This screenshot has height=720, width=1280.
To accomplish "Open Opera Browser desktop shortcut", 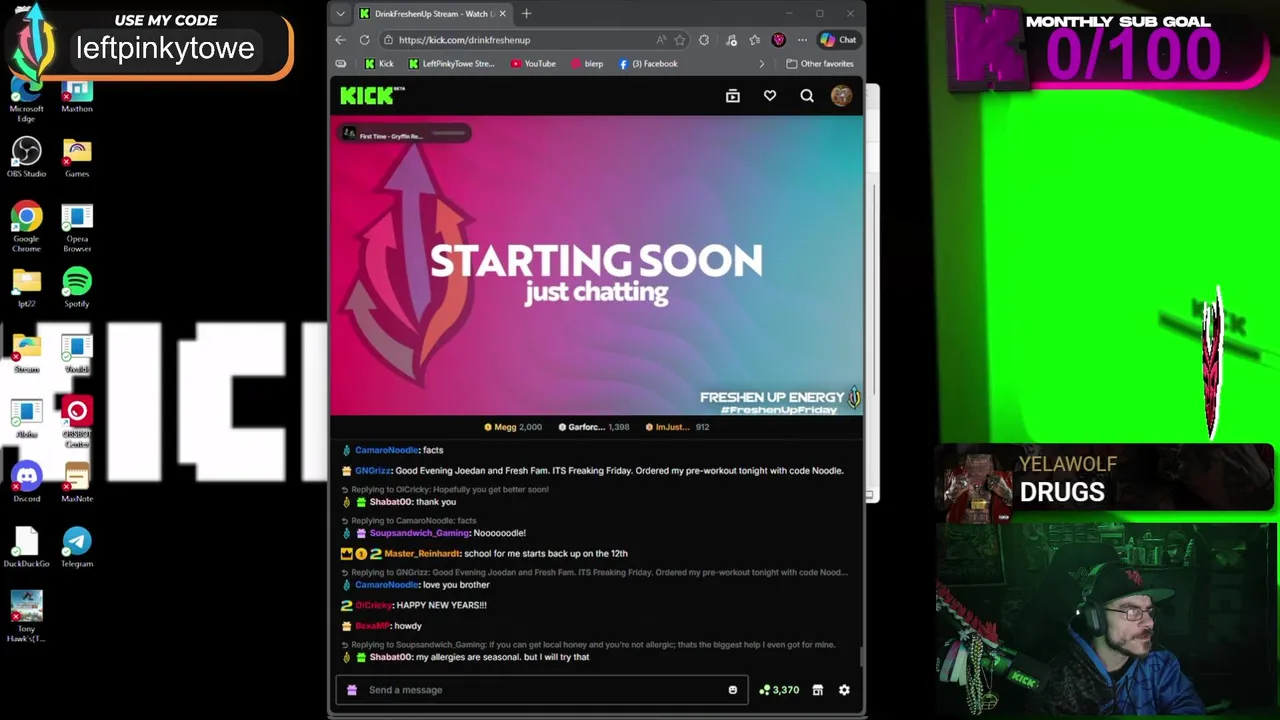I will tap(77, 227).
